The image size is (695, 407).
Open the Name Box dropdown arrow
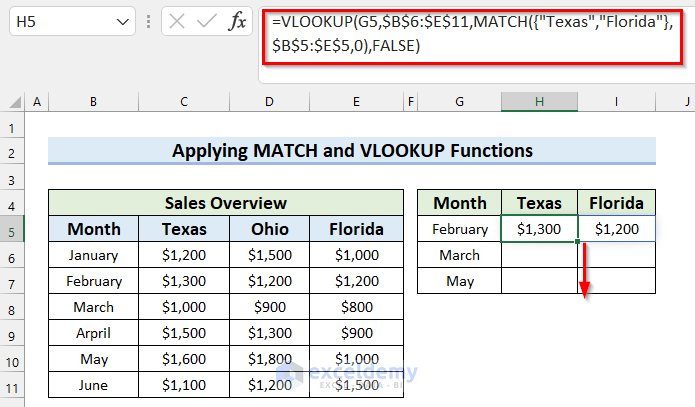point(123,20)
